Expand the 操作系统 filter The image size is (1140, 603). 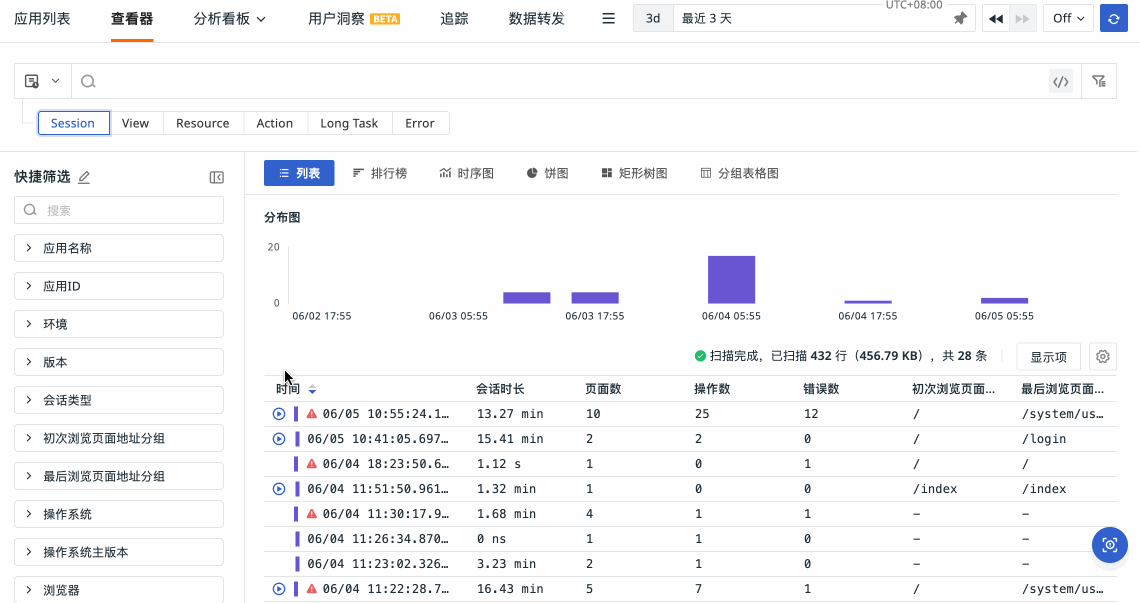(119, 514)
